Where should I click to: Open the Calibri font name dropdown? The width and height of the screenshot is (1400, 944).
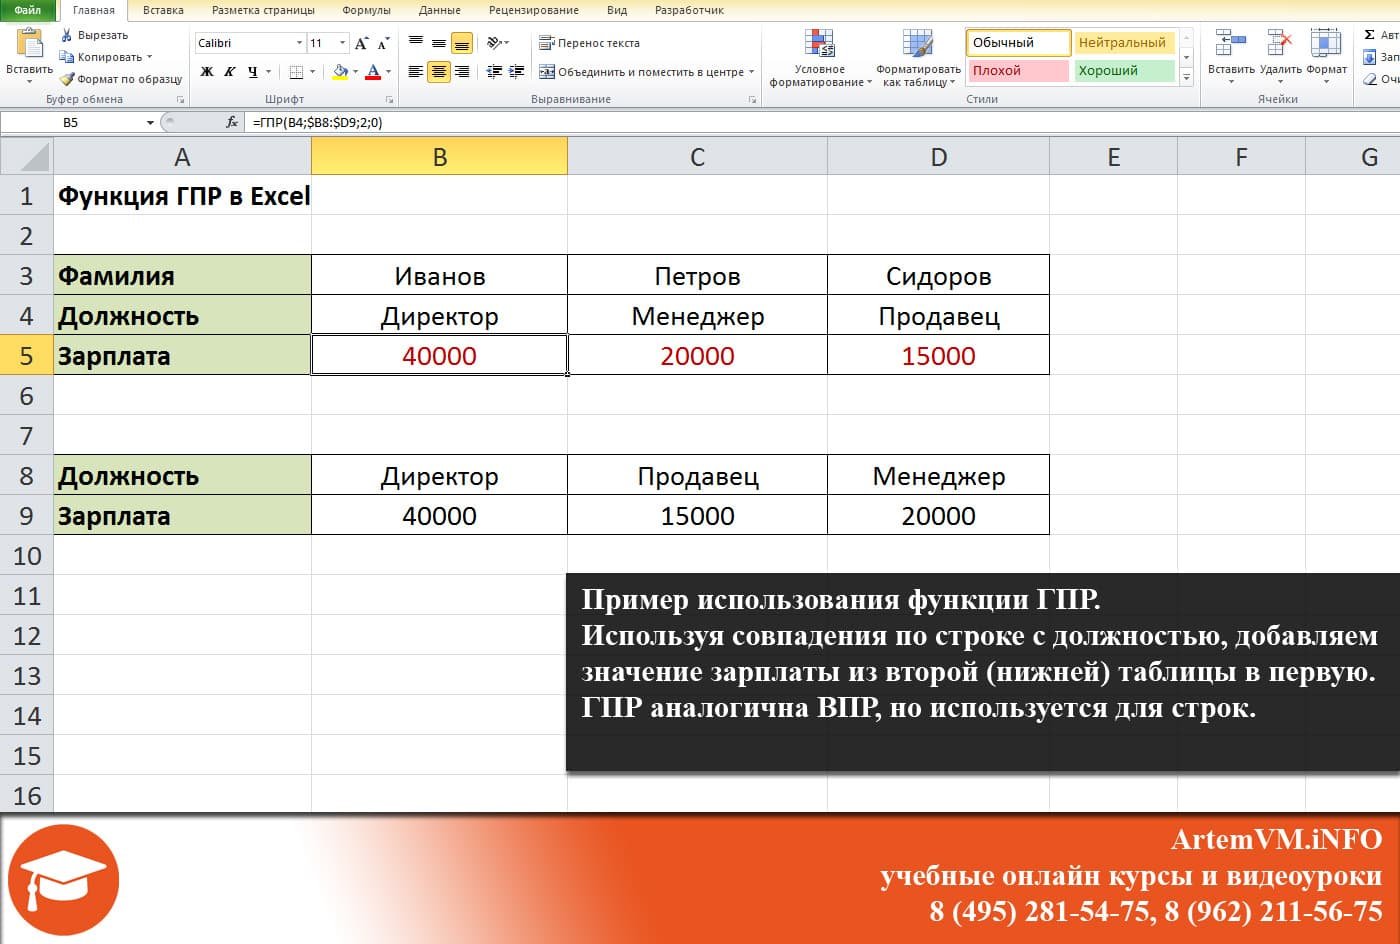(x=299, y=43)
